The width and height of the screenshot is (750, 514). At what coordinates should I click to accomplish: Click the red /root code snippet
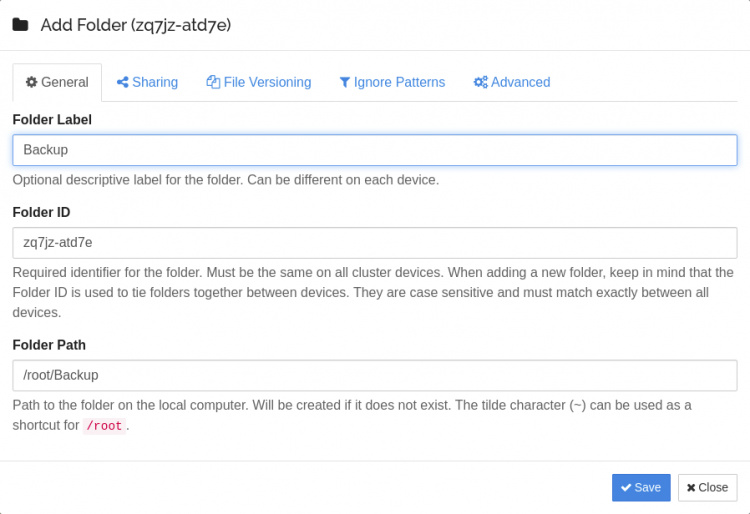(x=104, y=426)
